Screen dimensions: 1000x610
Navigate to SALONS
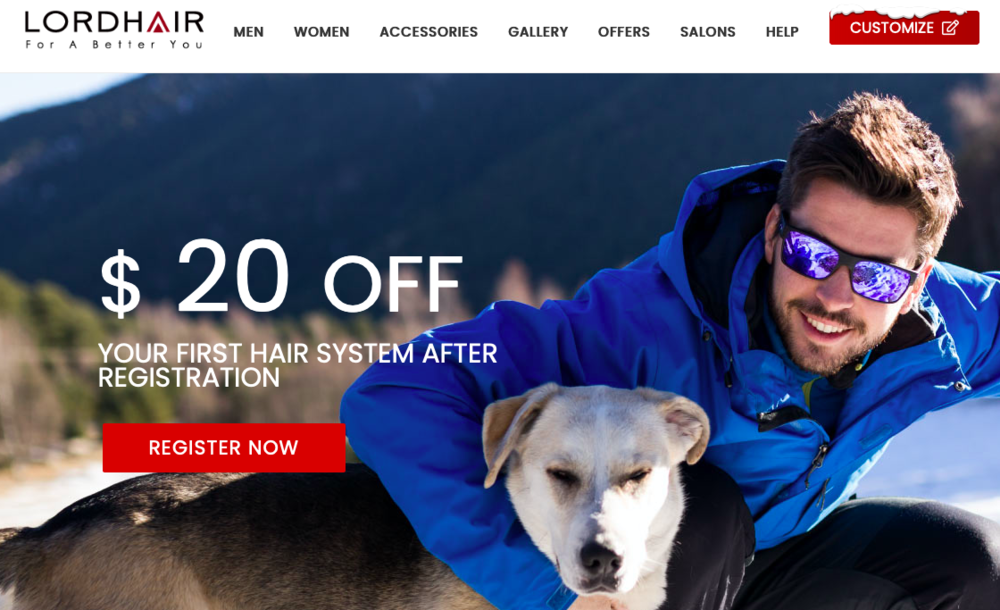tap(707, 32)
